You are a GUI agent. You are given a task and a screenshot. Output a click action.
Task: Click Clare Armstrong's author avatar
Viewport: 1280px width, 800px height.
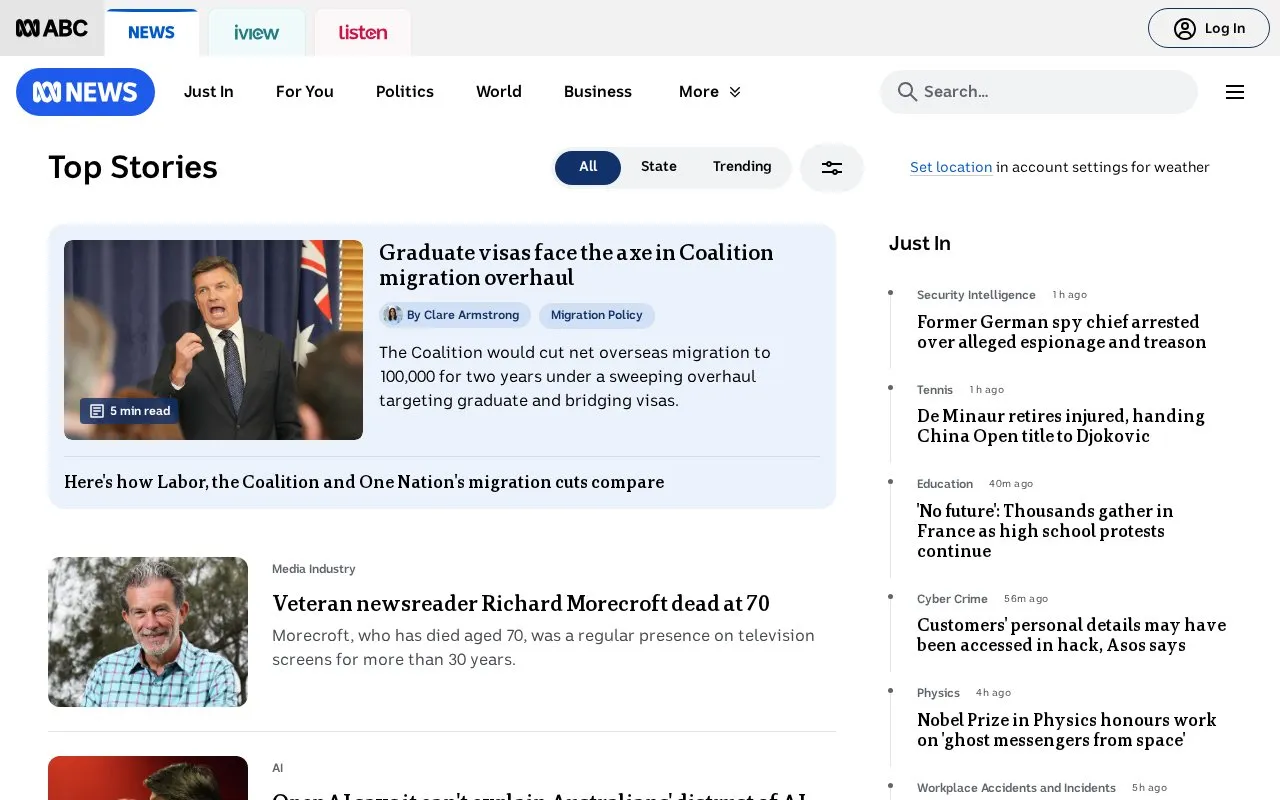tap(393, 315)
